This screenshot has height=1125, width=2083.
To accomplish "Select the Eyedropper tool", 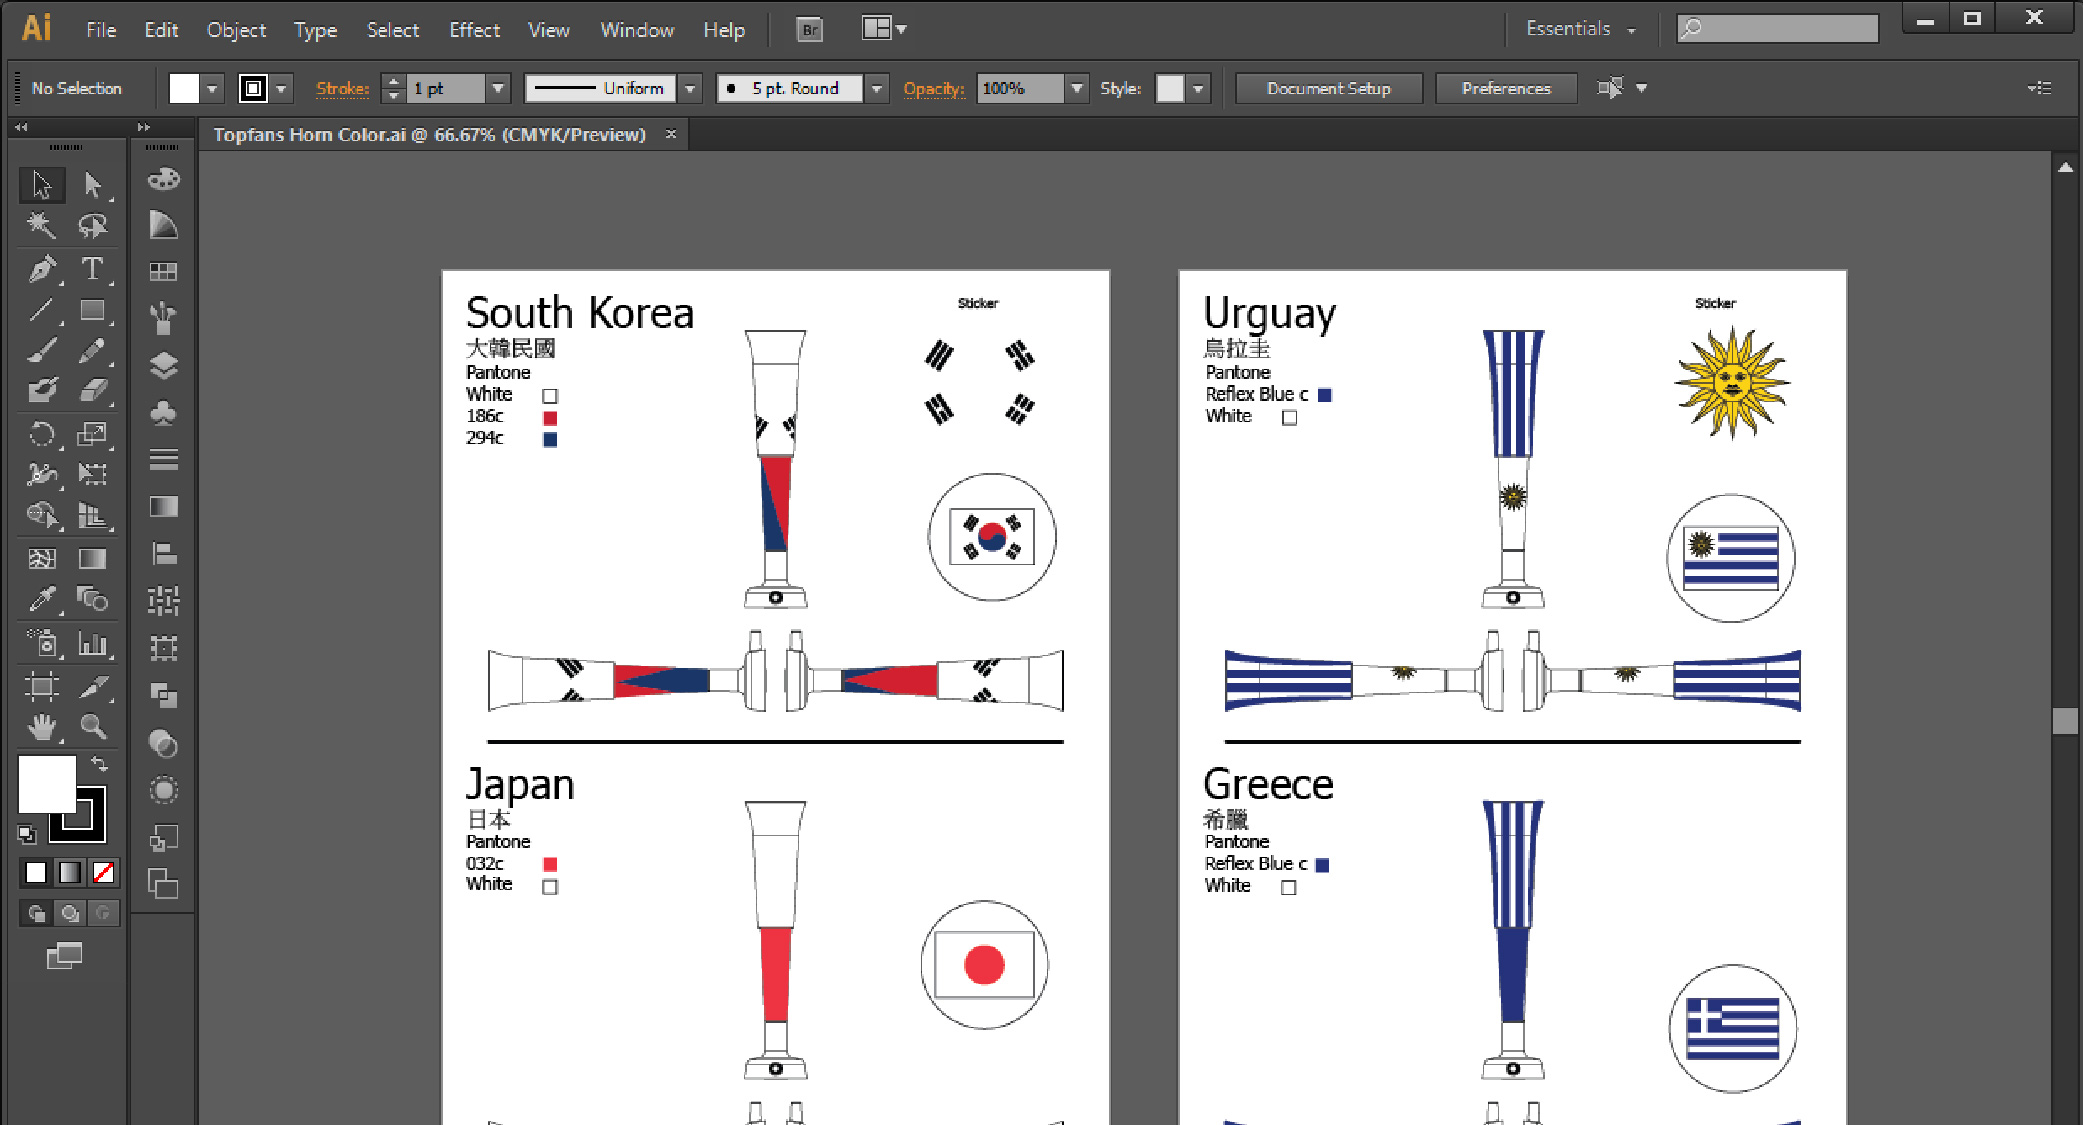I will coord(42,599).
